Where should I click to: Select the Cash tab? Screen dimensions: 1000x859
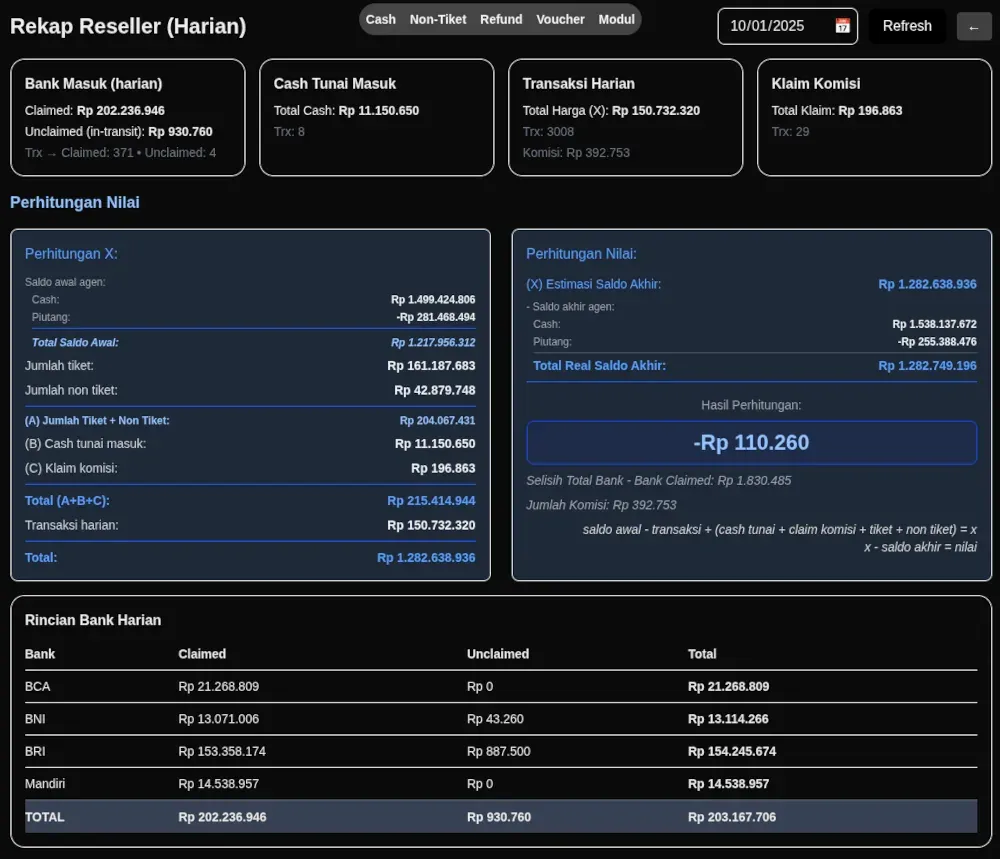(380, 19)
